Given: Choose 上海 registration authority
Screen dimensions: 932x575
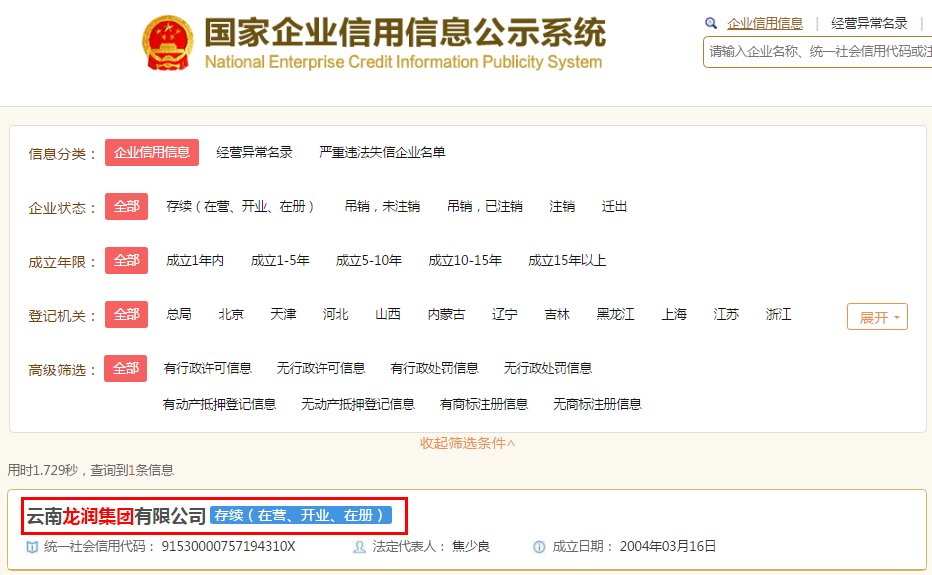Looking at the screenshot, I should point(674,314).
